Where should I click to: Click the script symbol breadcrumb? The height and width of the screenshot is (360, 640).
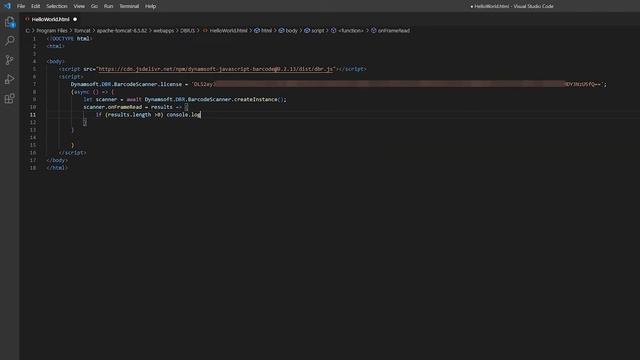pos(314,31)
